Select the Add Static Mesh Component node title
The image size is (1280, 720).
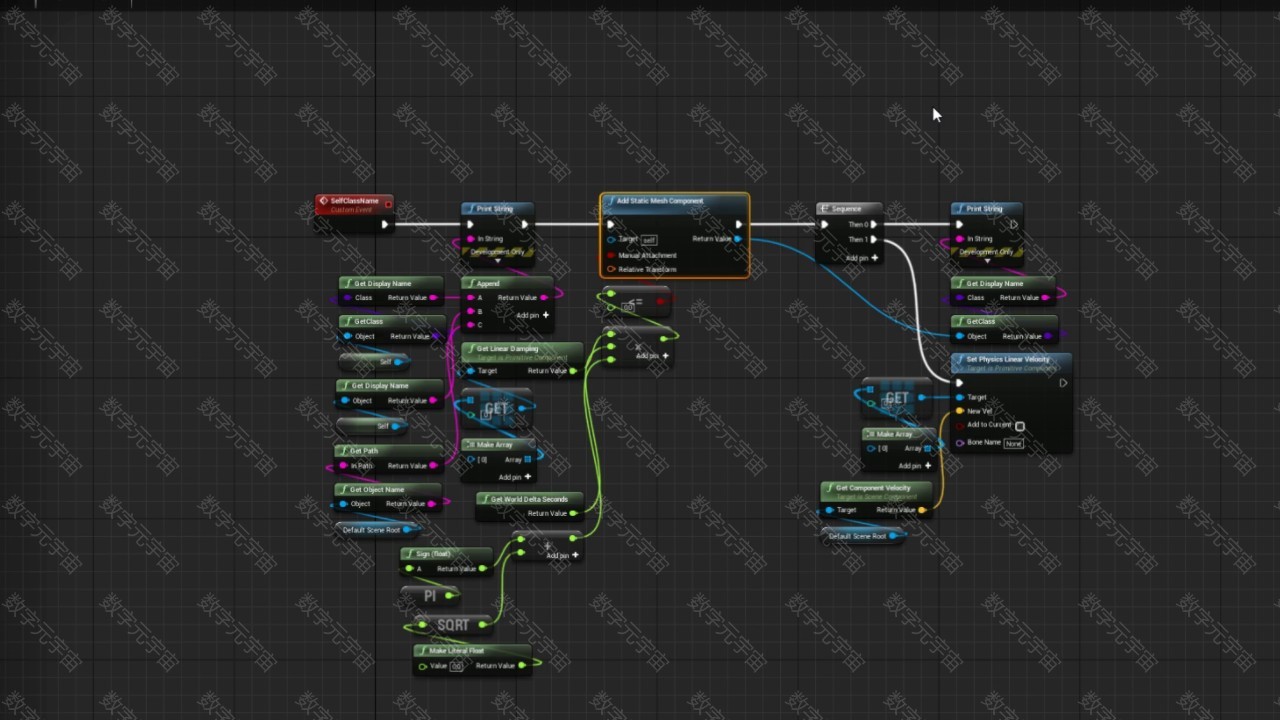click(x=660, y=201)
